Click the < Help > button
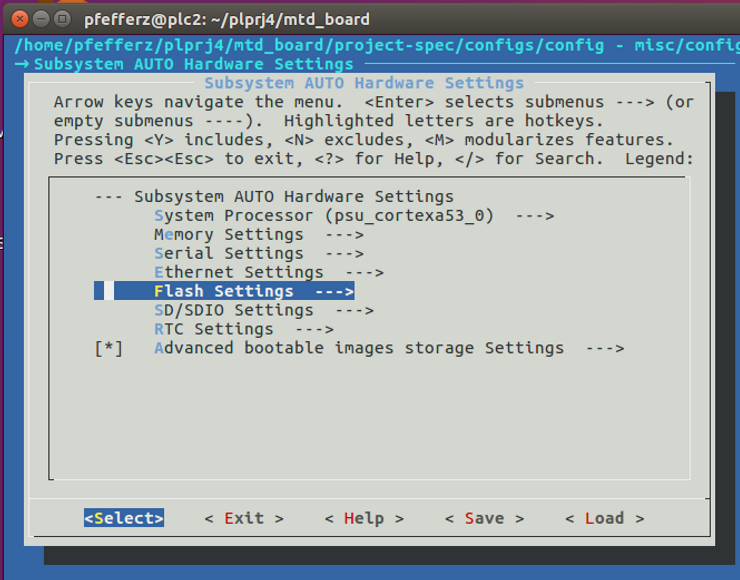 (x=364, y=518)
